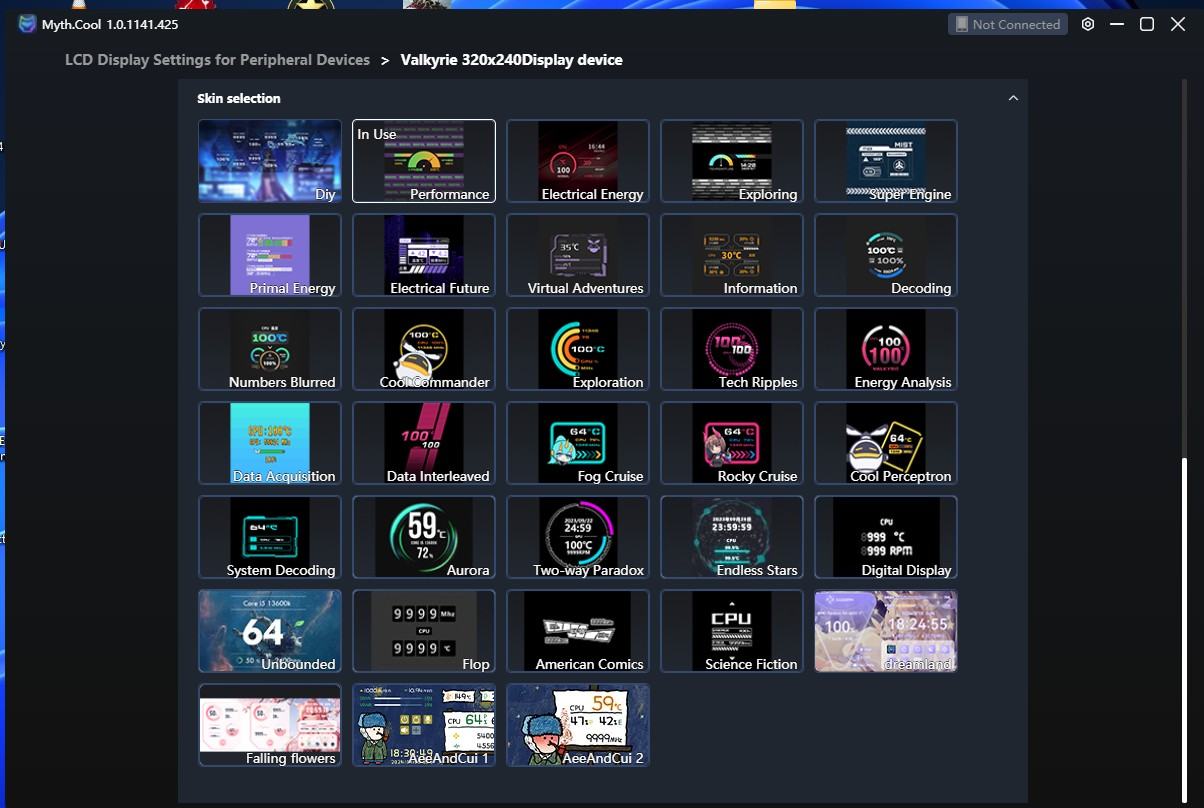
Task: Select the Tech Ripples skin
Action: [731, 349]
